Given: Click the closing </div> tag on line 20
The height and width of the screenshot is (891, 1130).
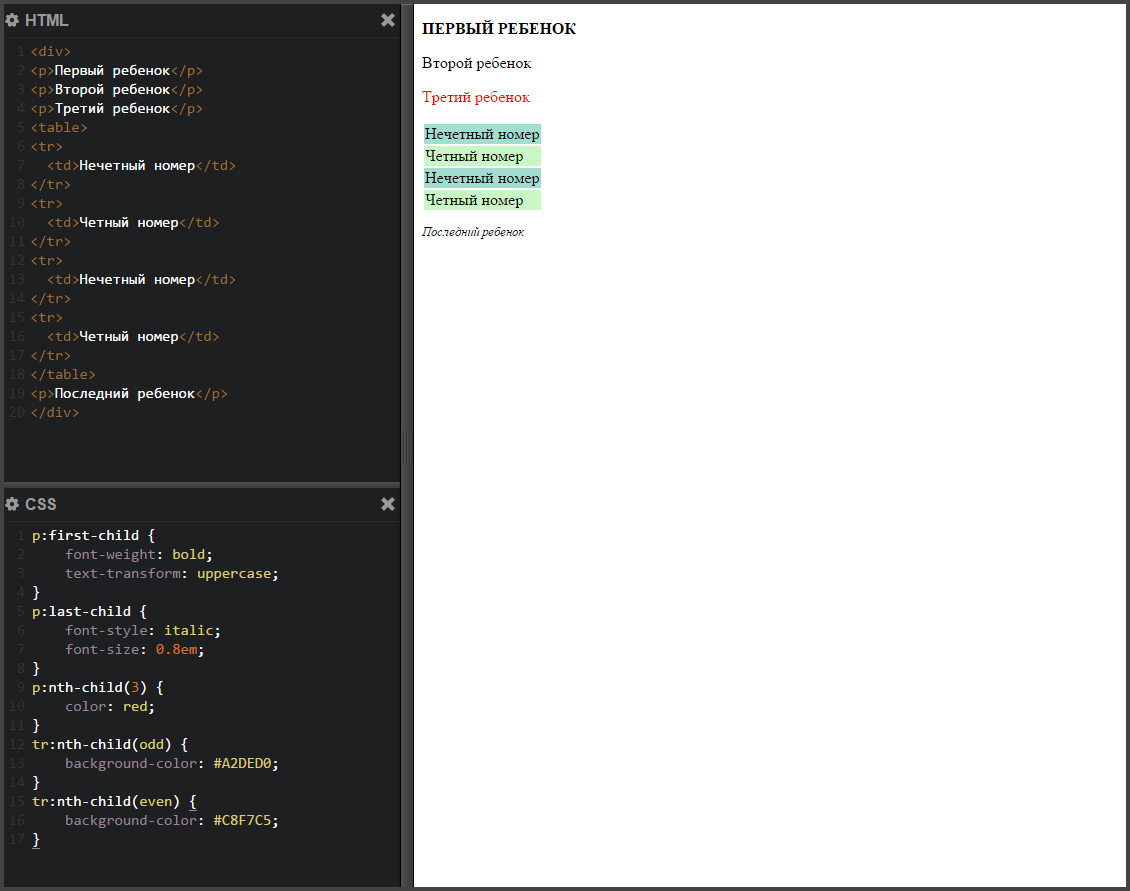Looking at the screenshot, I should tap(55, 412).
